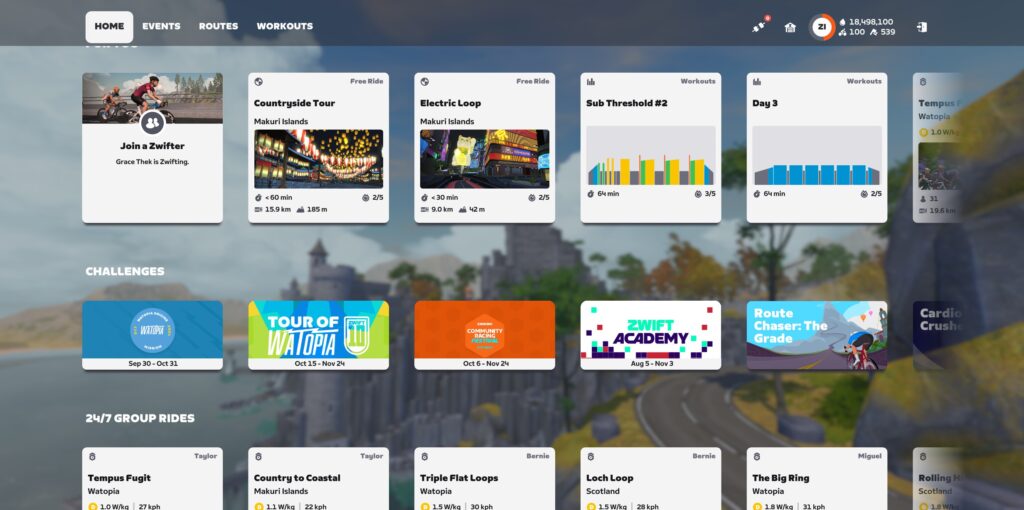Screen dimensions: 1024x510
Task: Click the Sub Threshold #2 interval chart
Action: 650,155
